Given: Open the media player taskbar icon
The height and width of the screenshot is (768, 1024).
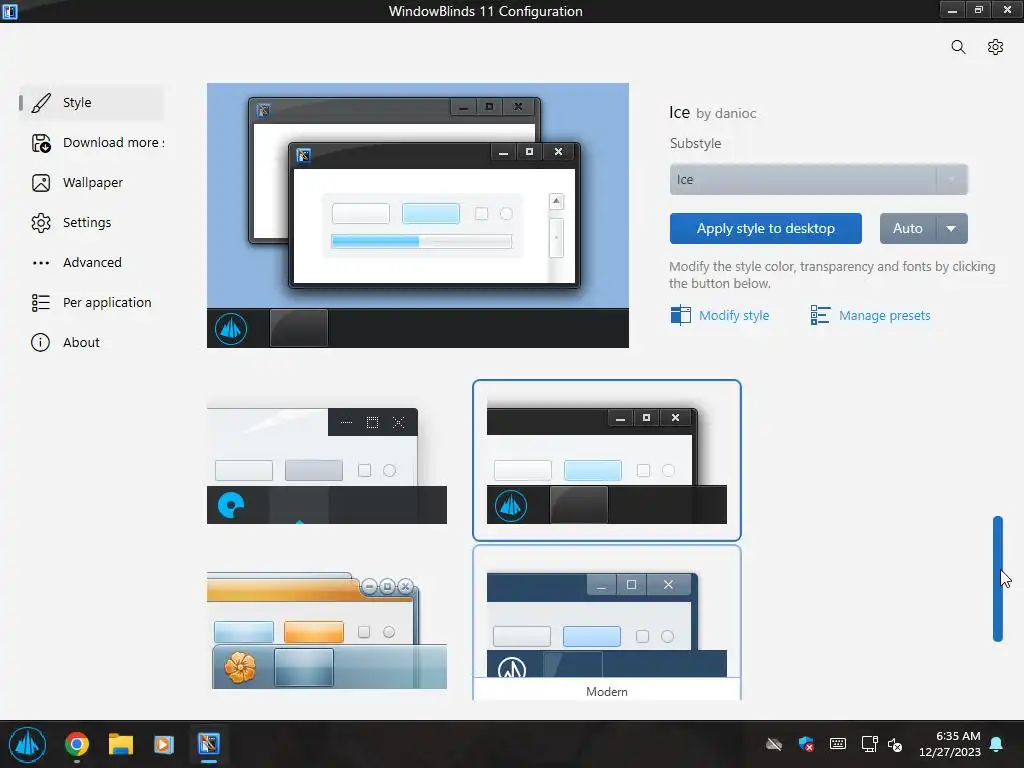Looking at the screenshot, I should [x=164, y=744].
